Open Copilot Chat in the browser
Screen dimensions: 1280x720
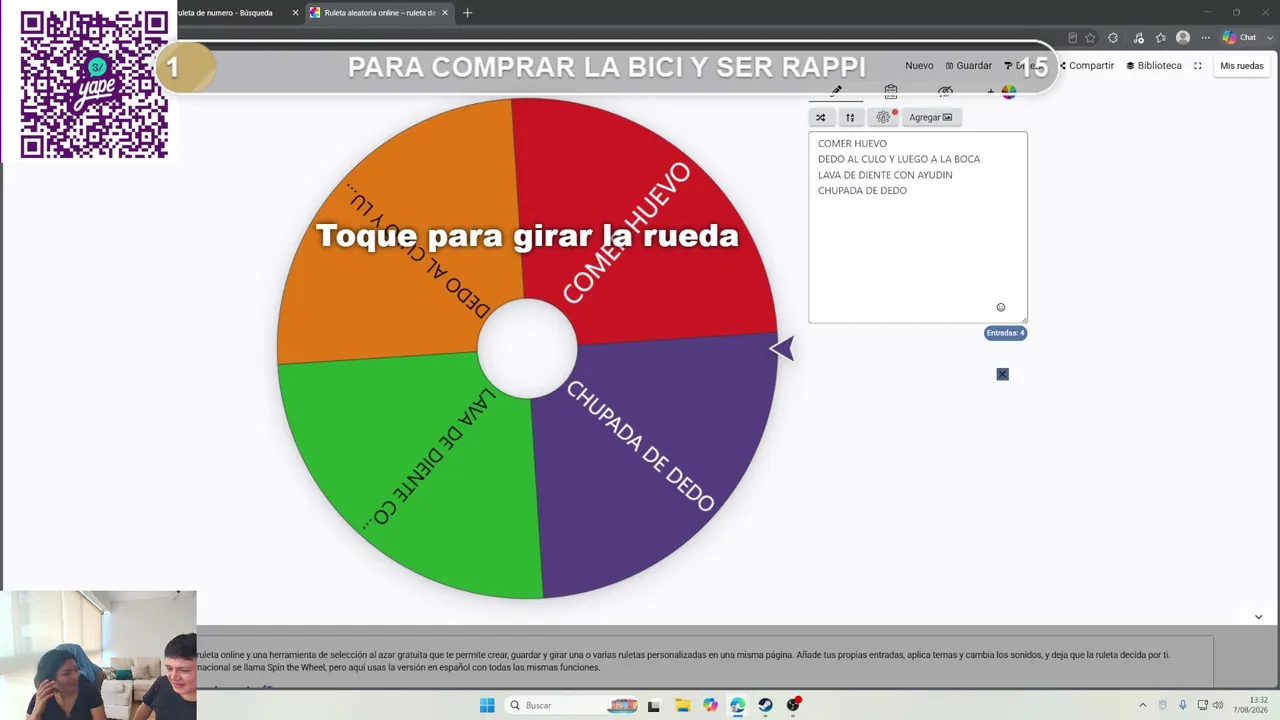pos(1240,38)
